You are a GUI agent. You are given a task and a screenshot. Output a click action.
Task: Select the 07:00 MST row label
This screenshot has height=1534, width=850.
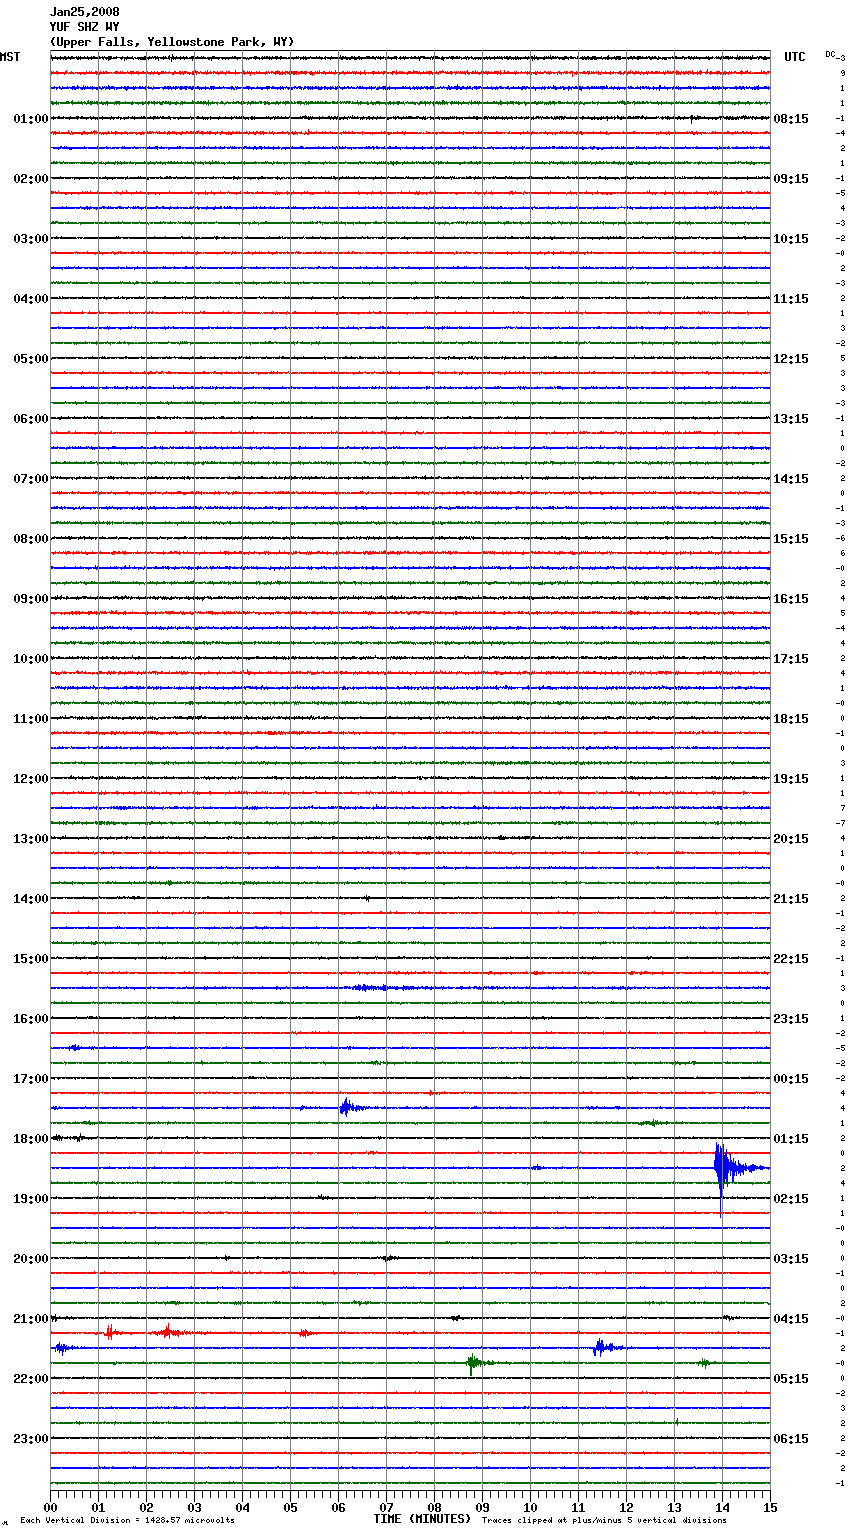click(x=31, y=479)
